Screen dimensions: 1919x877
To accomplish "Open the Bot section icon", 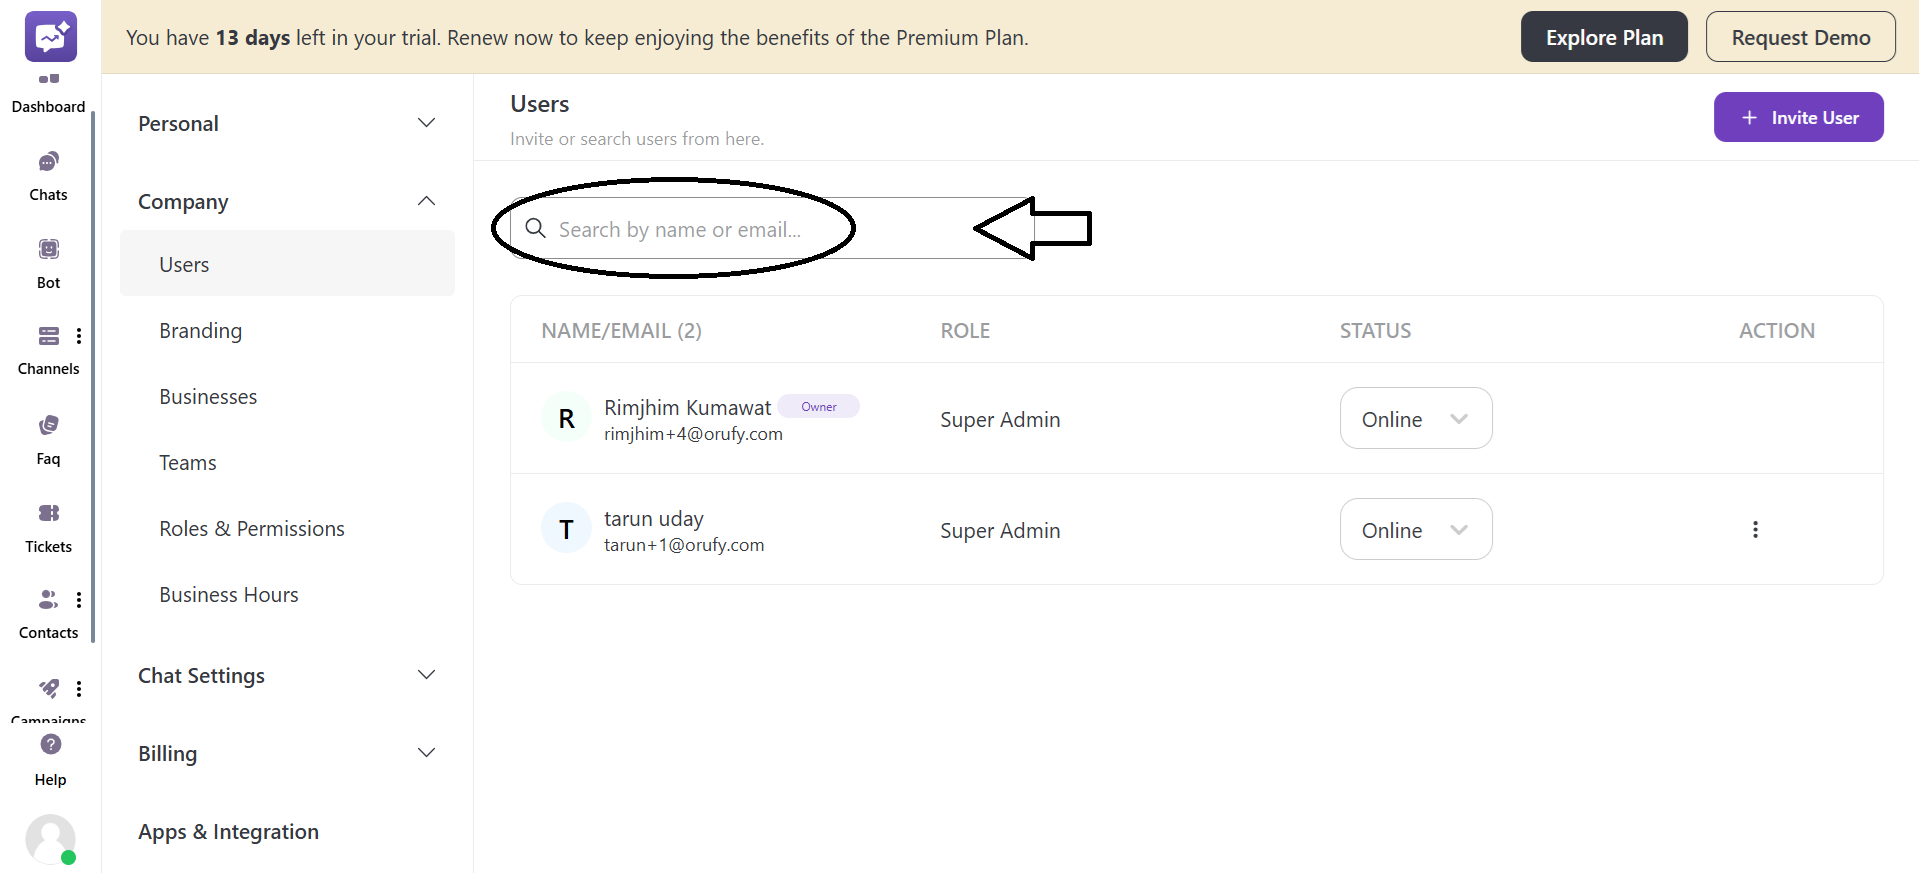I will click(x=48, y=249).
